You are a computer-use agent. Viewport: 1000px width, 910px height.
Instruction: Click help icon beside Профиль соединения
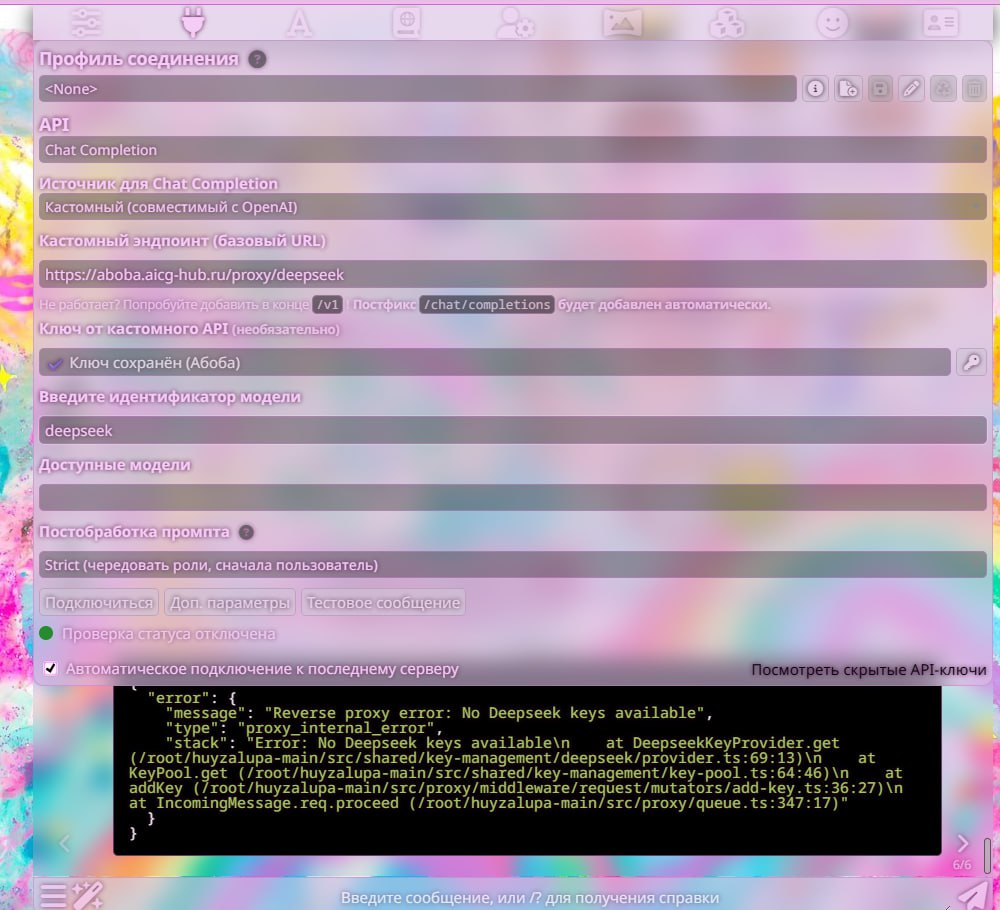pyautogui.click(x=257, y=59)
